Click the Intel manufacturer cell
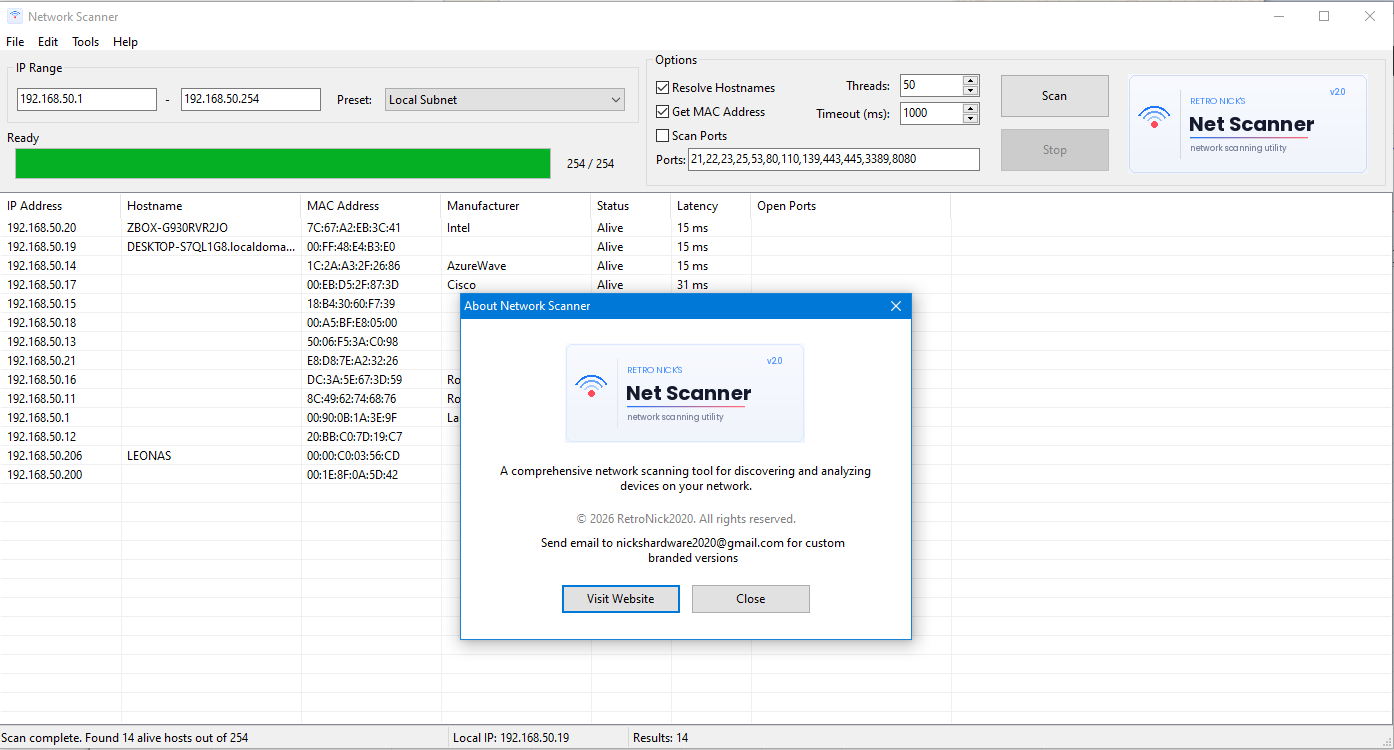The image size is (1394, 750). tap(458, 228)
